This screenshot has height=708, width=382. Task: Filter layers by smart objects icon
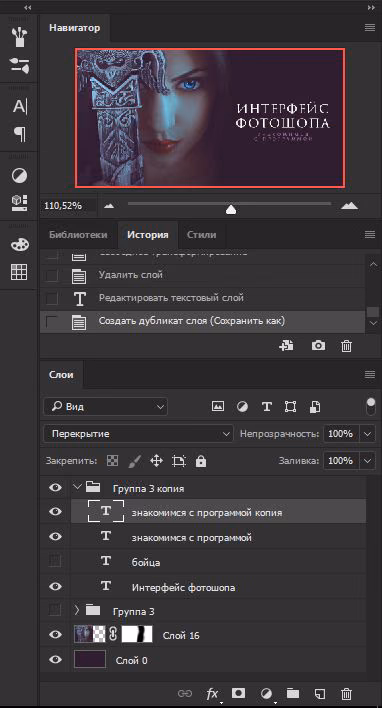coord(315,407)
